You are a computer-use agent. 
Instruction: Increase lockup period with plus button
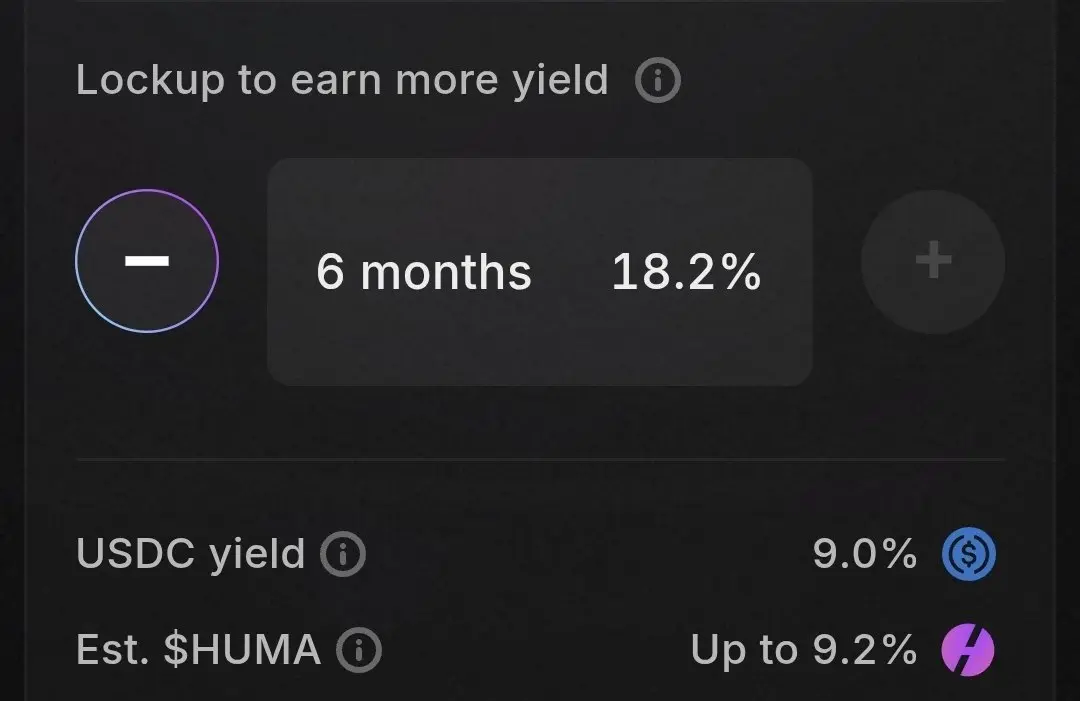(x=933, y=262)
